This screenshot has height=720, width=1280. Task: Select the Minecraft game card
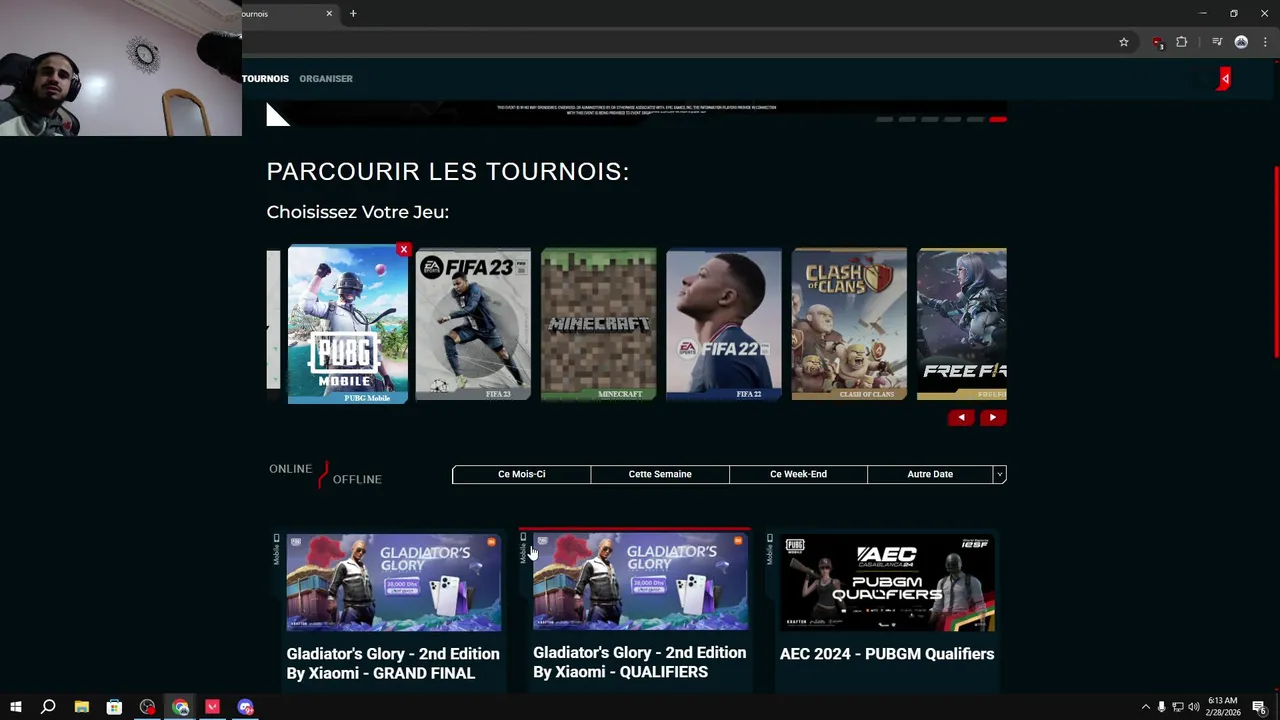[599, 325]
